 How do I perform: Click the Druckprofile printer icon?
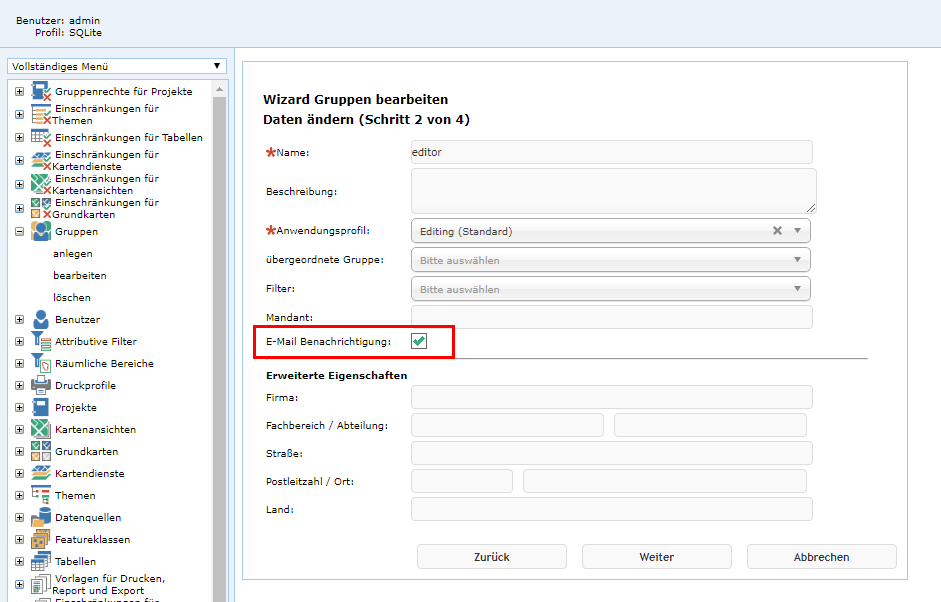click(x=41, y=386)
